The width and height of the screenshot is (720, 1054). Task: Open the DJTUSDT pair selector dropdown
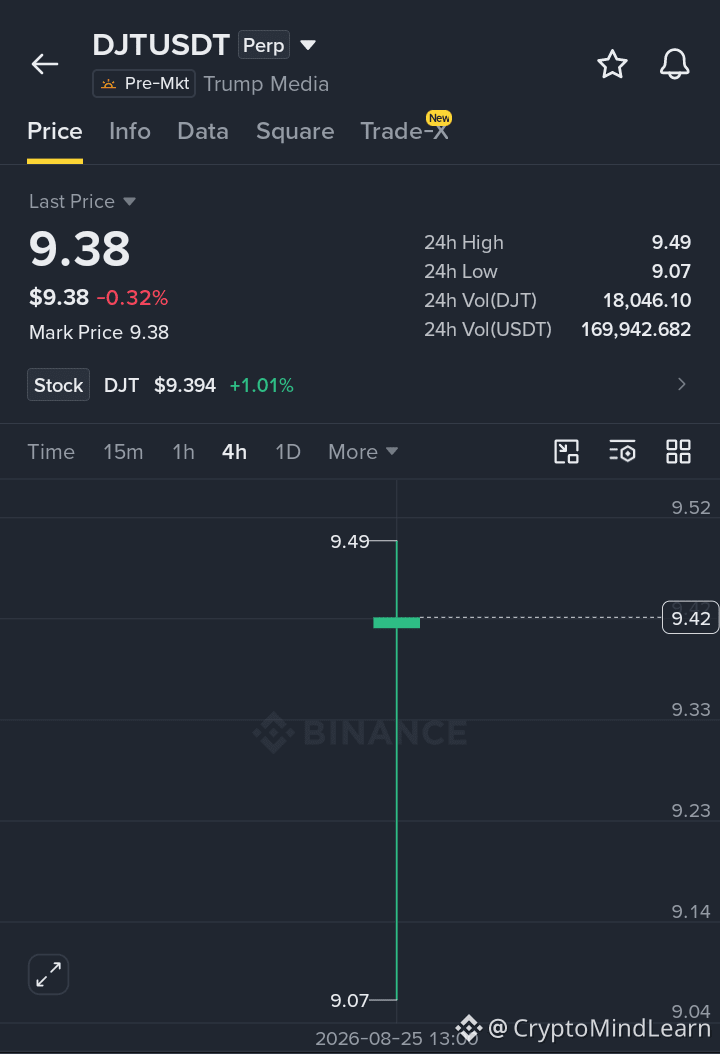point(308,45)
